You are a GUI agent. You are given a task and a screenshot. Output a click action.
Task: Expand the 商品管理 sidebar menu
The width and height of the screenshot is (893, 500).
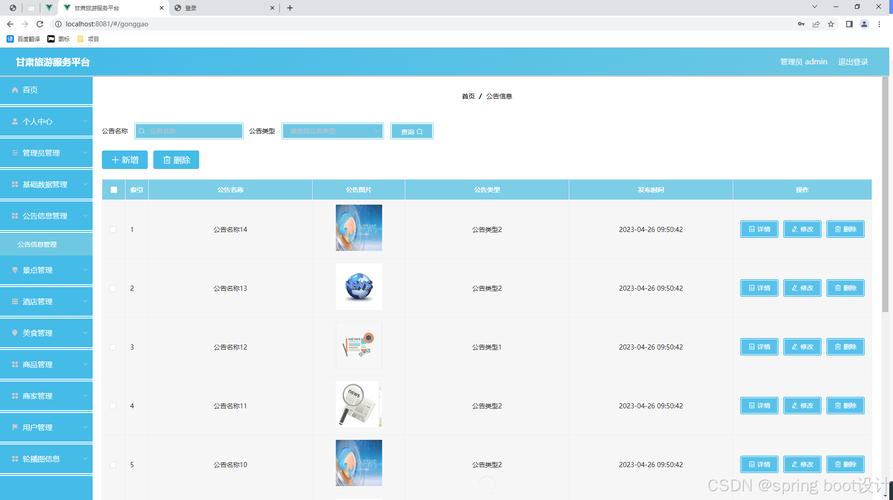pyautogui.click(x=46, y=364)
